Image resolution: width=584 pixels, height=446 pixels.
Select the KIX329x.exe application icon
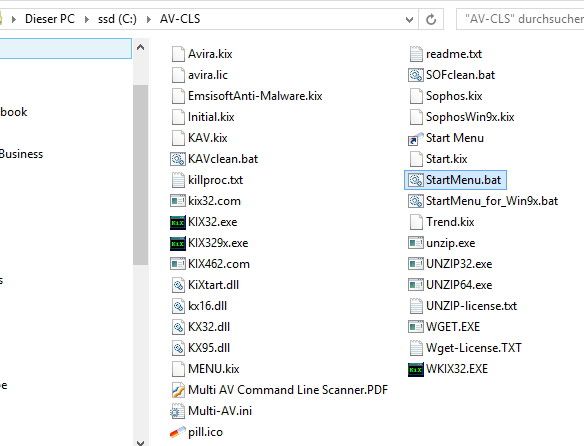pos(178,243)
